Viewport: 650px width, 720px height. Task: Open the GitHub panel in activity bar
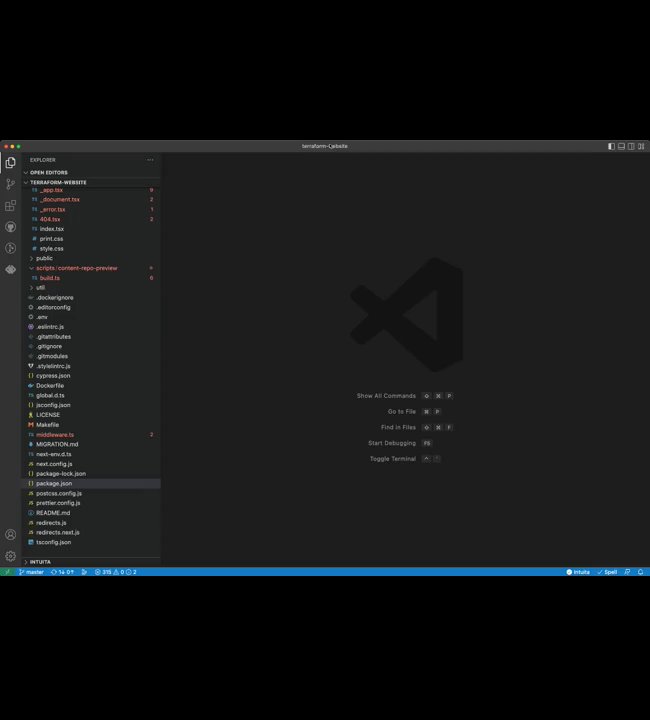11,227
